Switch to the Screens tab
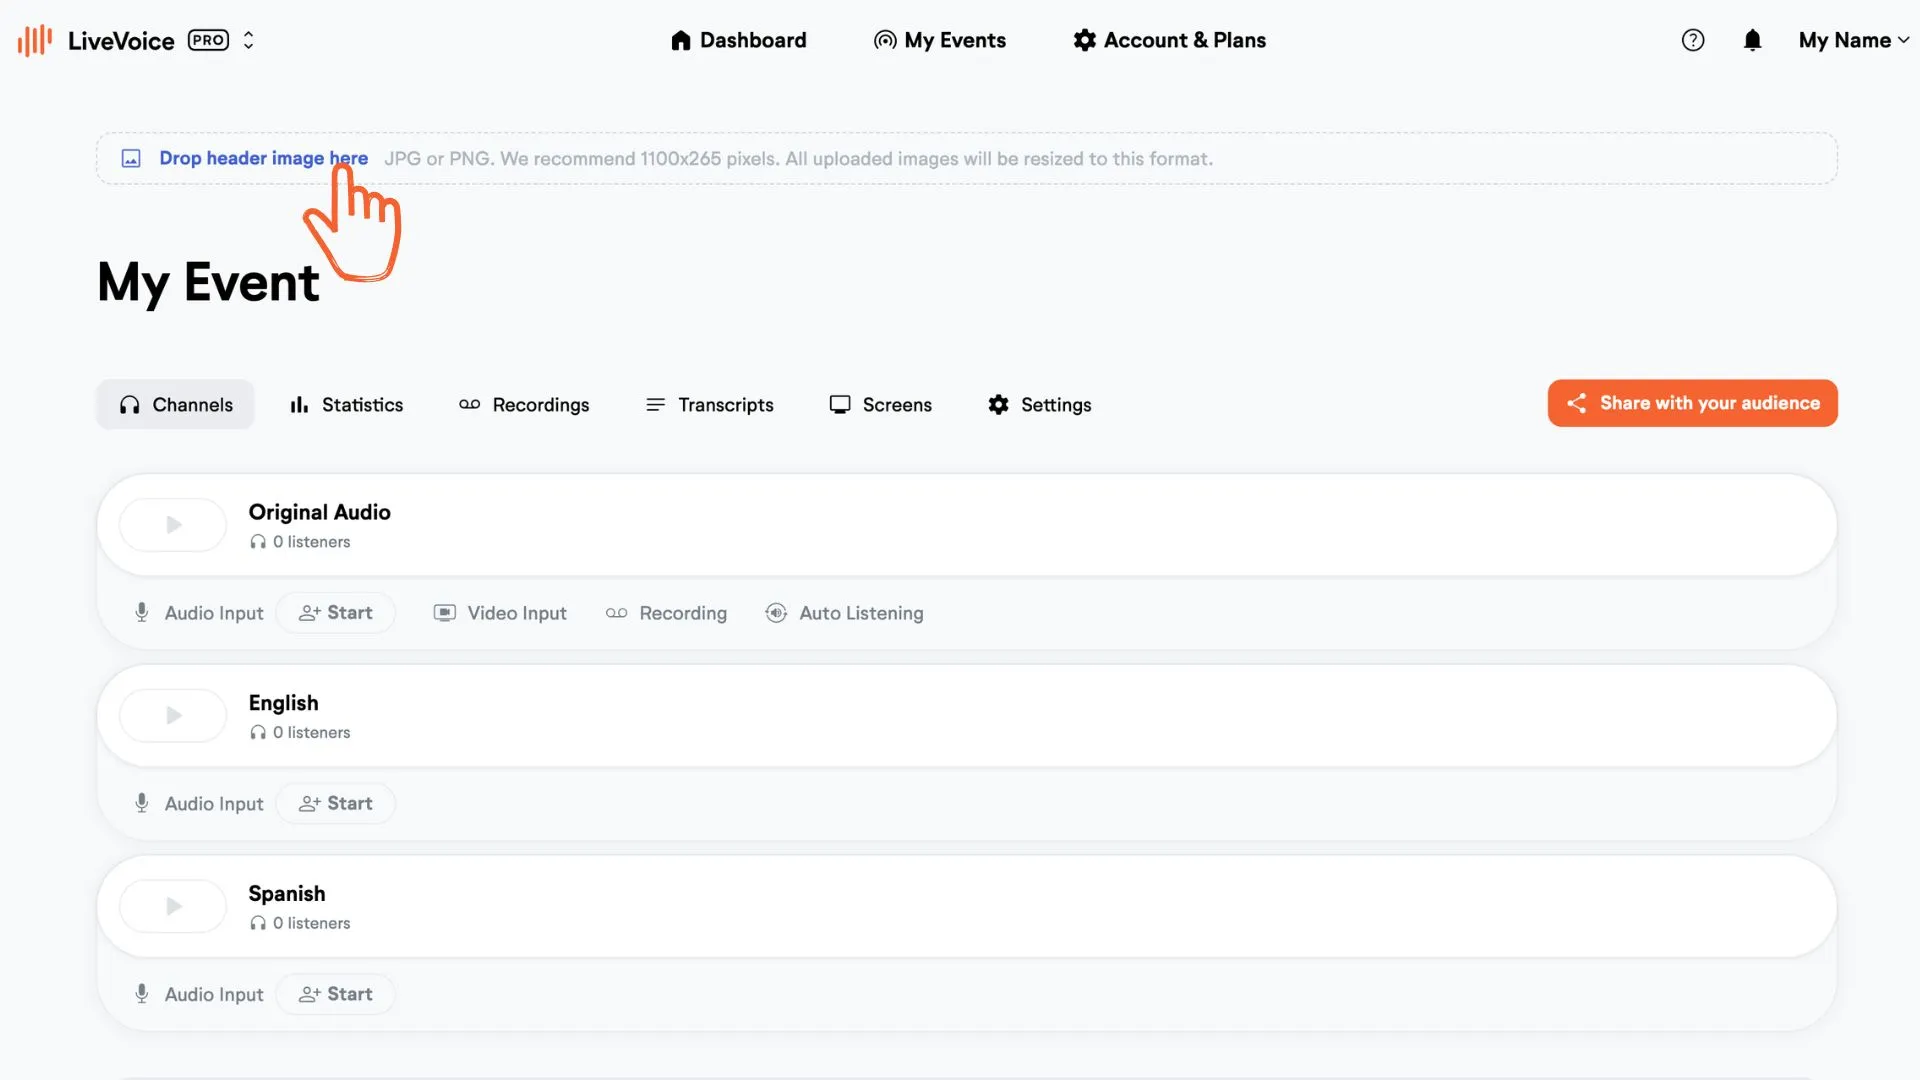Viewport: 1920px width, 1080px height. (880, 404)
